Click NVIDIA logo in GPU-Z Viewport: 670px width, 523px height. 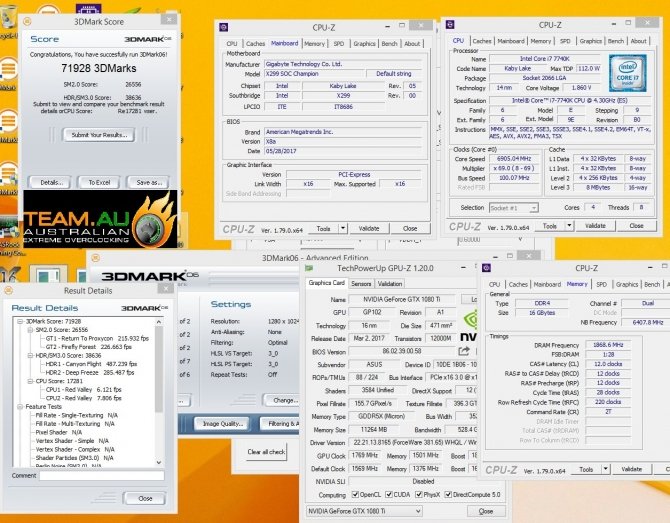[x=470, y=328]
